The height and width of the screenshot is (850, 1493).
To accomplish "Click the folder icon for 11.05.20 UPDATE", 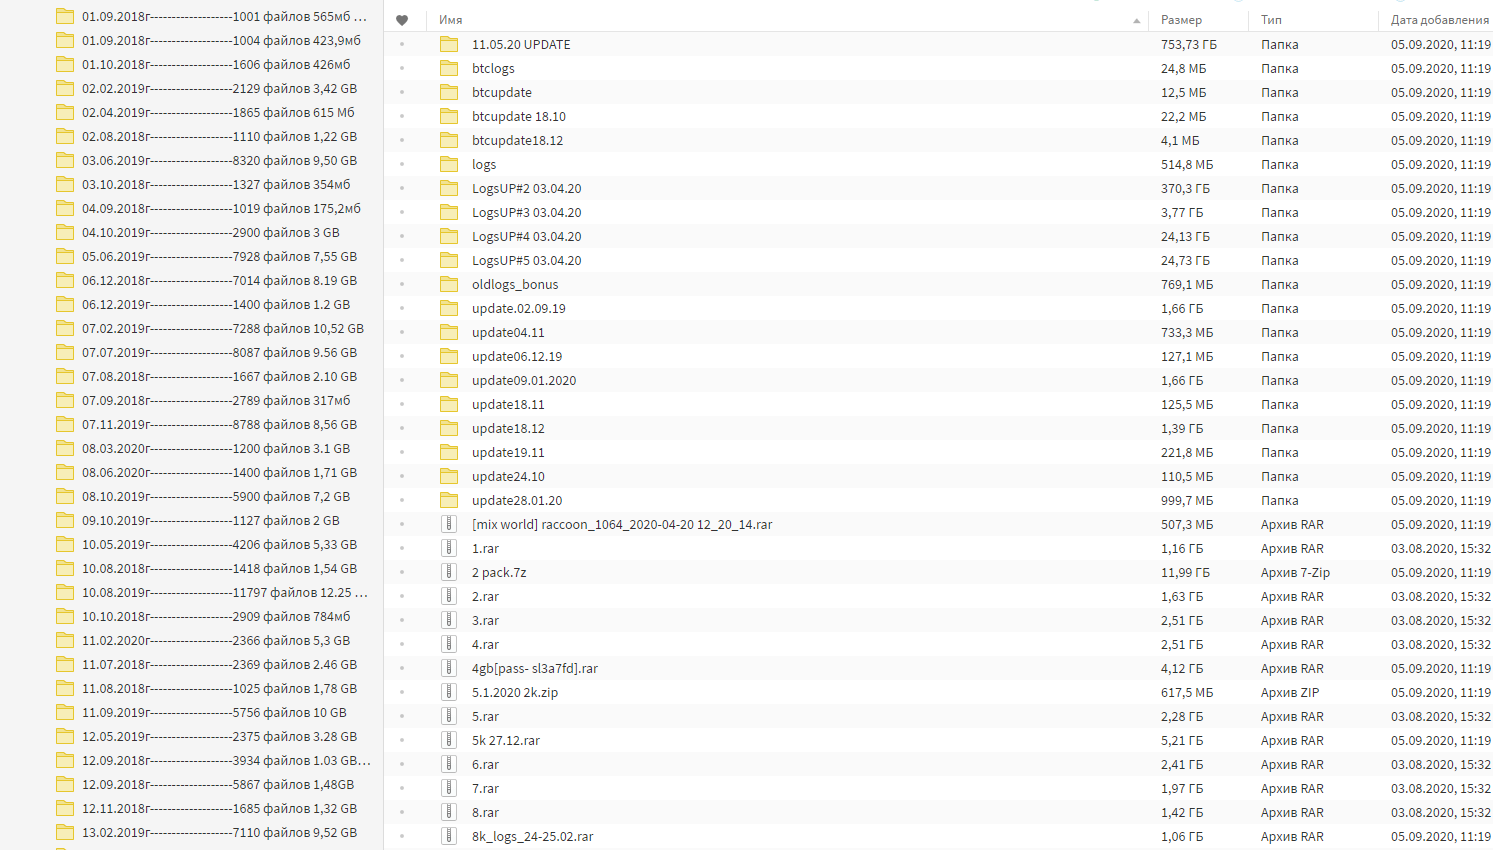I will coord(449,44).
